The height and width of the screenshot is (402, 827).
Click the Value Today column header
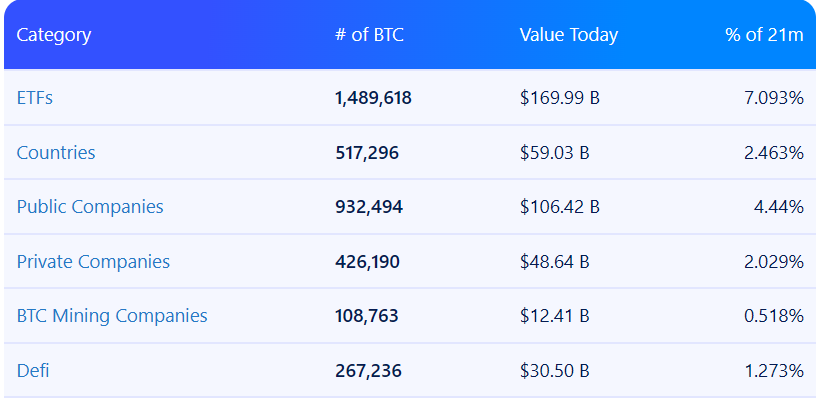(x=568, y=35)
